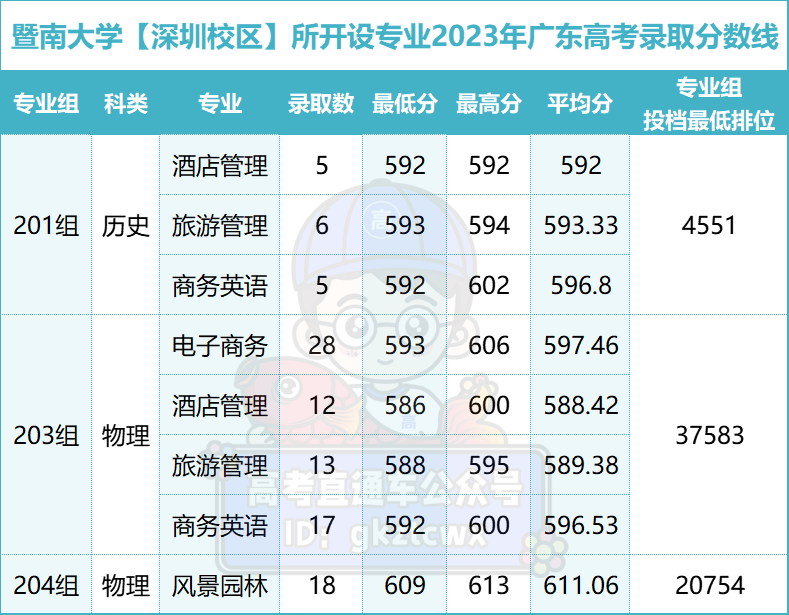Image resolution: width=789 pixels, height=615 pixels.
Task: Select the 最高分 column header
Action: point(489,104)
